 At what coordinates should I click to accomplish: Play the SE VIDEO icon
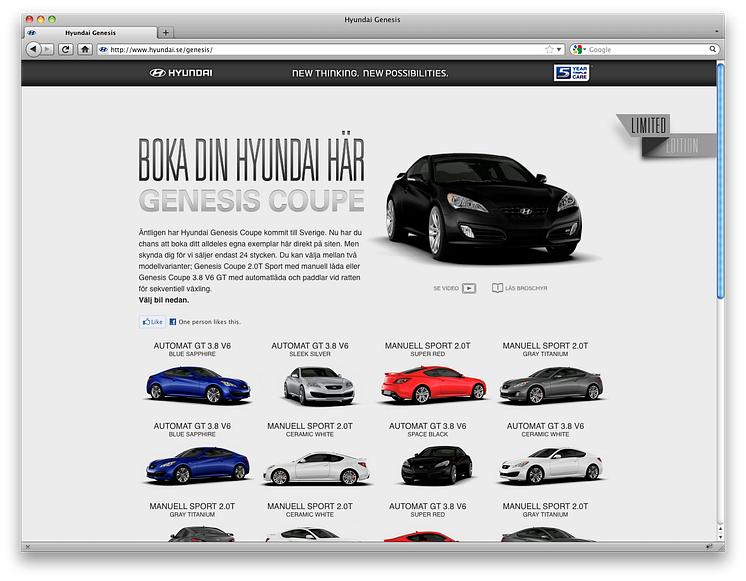469,288
